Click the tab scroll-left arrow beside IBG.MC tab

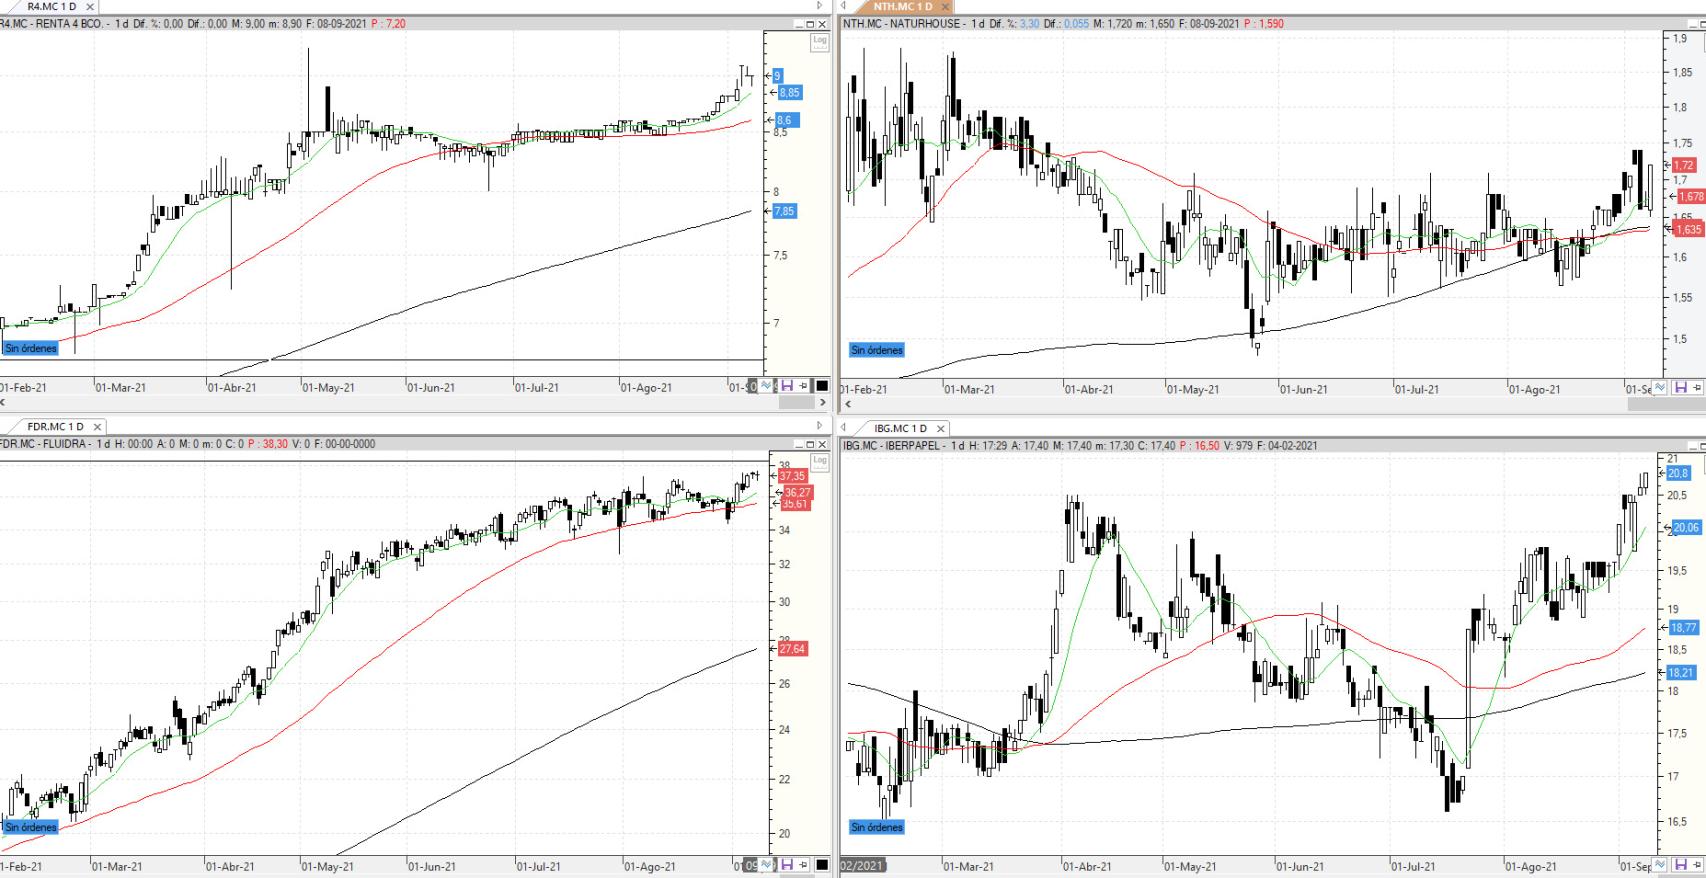844,427
